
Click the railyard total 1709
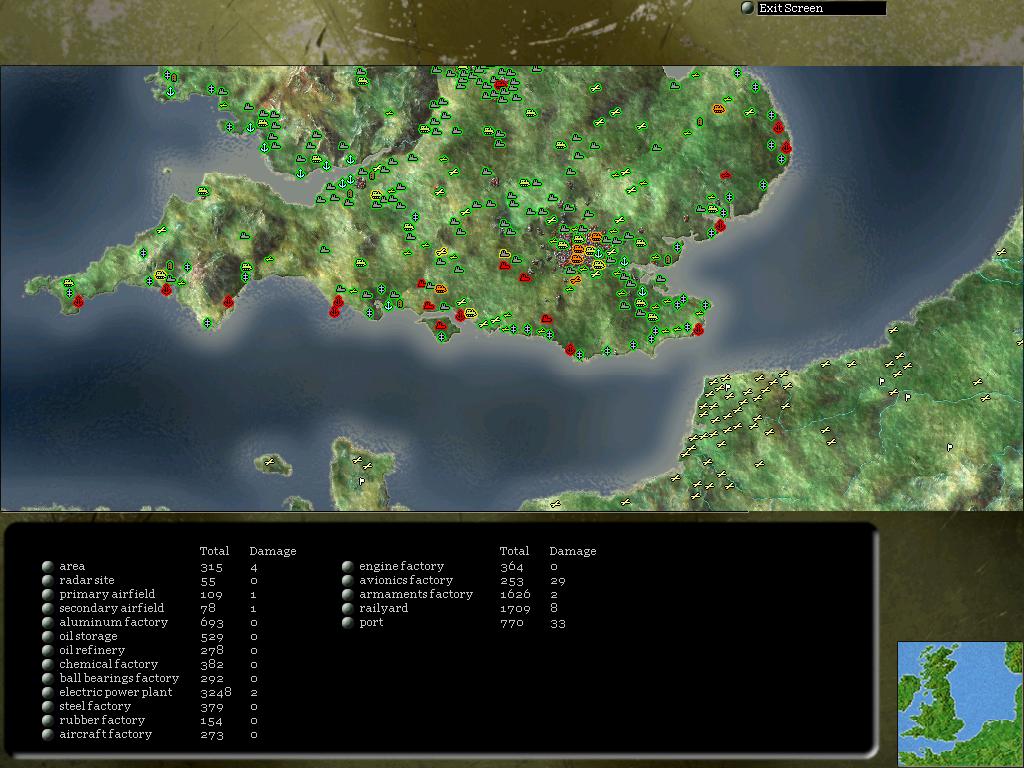515,608
